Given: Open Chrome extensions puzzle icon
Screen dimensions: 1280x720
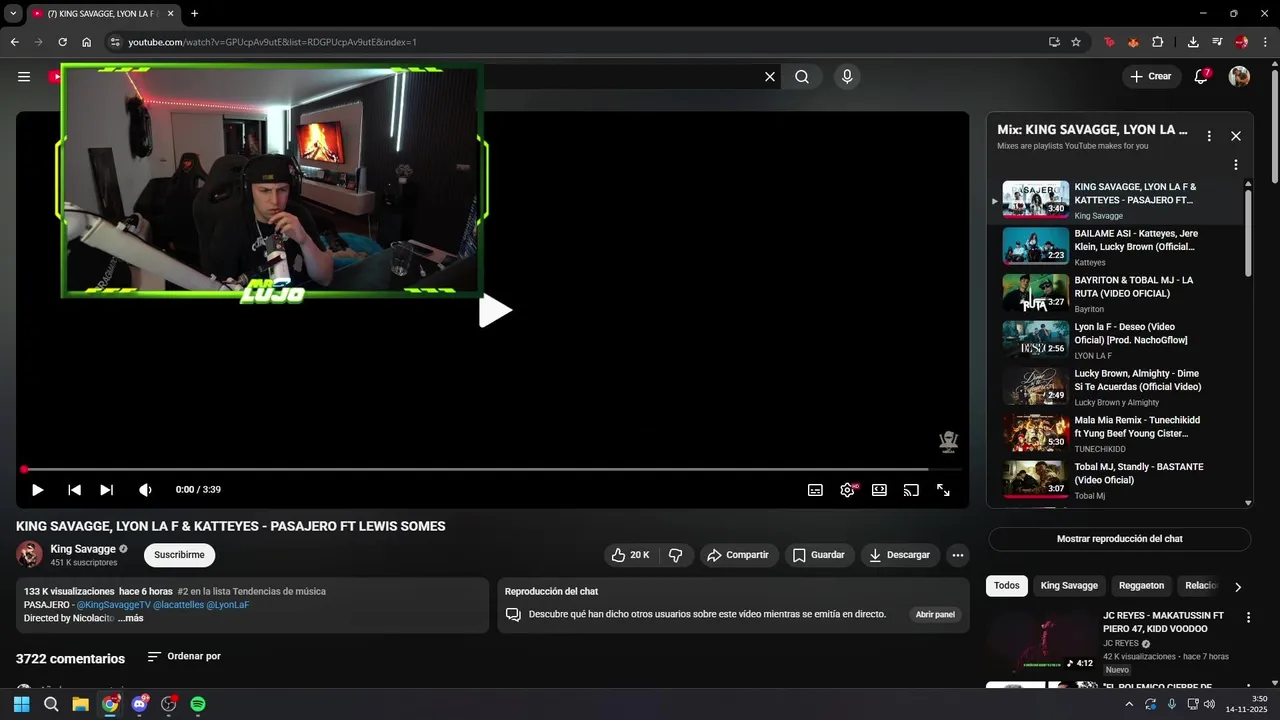Looking at the screenshot, I should (x=1158, y=42).
